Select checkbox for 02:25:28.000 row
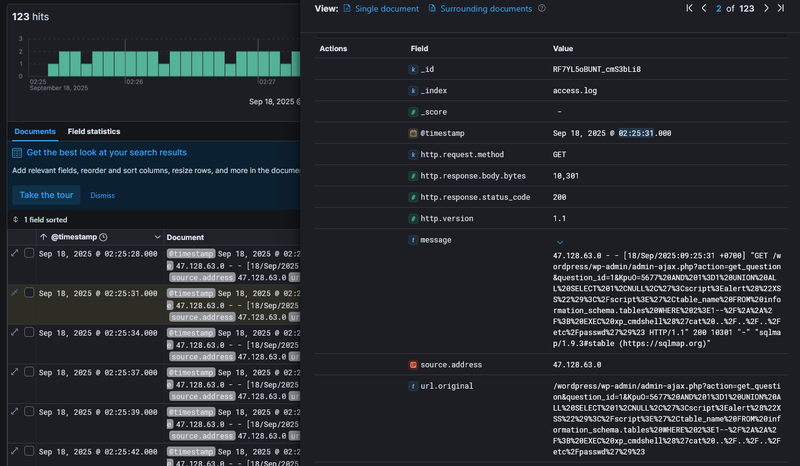The height and width of the screenshot is (466, 800). point(29,253)
